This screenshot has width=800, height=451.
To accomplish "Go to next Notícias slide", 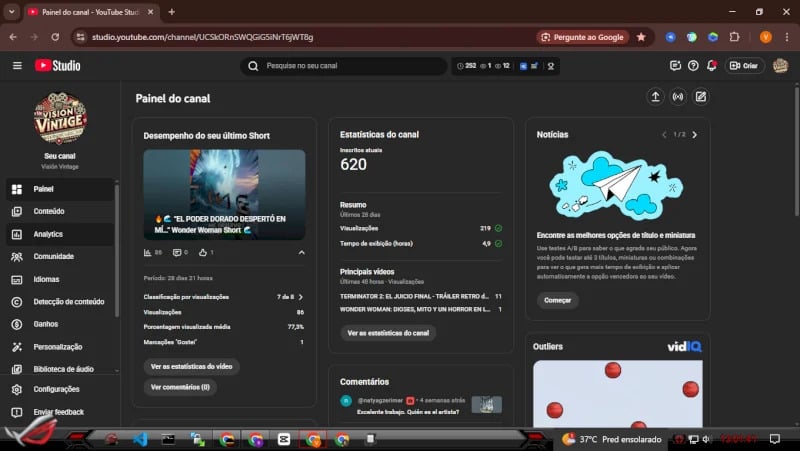I will click(x=695, y=134).
